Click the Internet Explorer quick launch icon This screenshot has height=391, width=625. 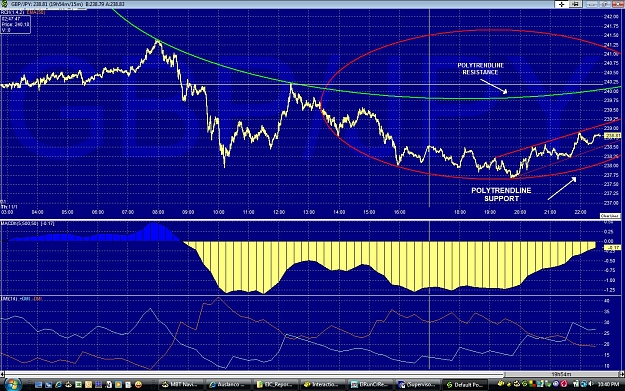pyautogui.click(x=59, y=385)
